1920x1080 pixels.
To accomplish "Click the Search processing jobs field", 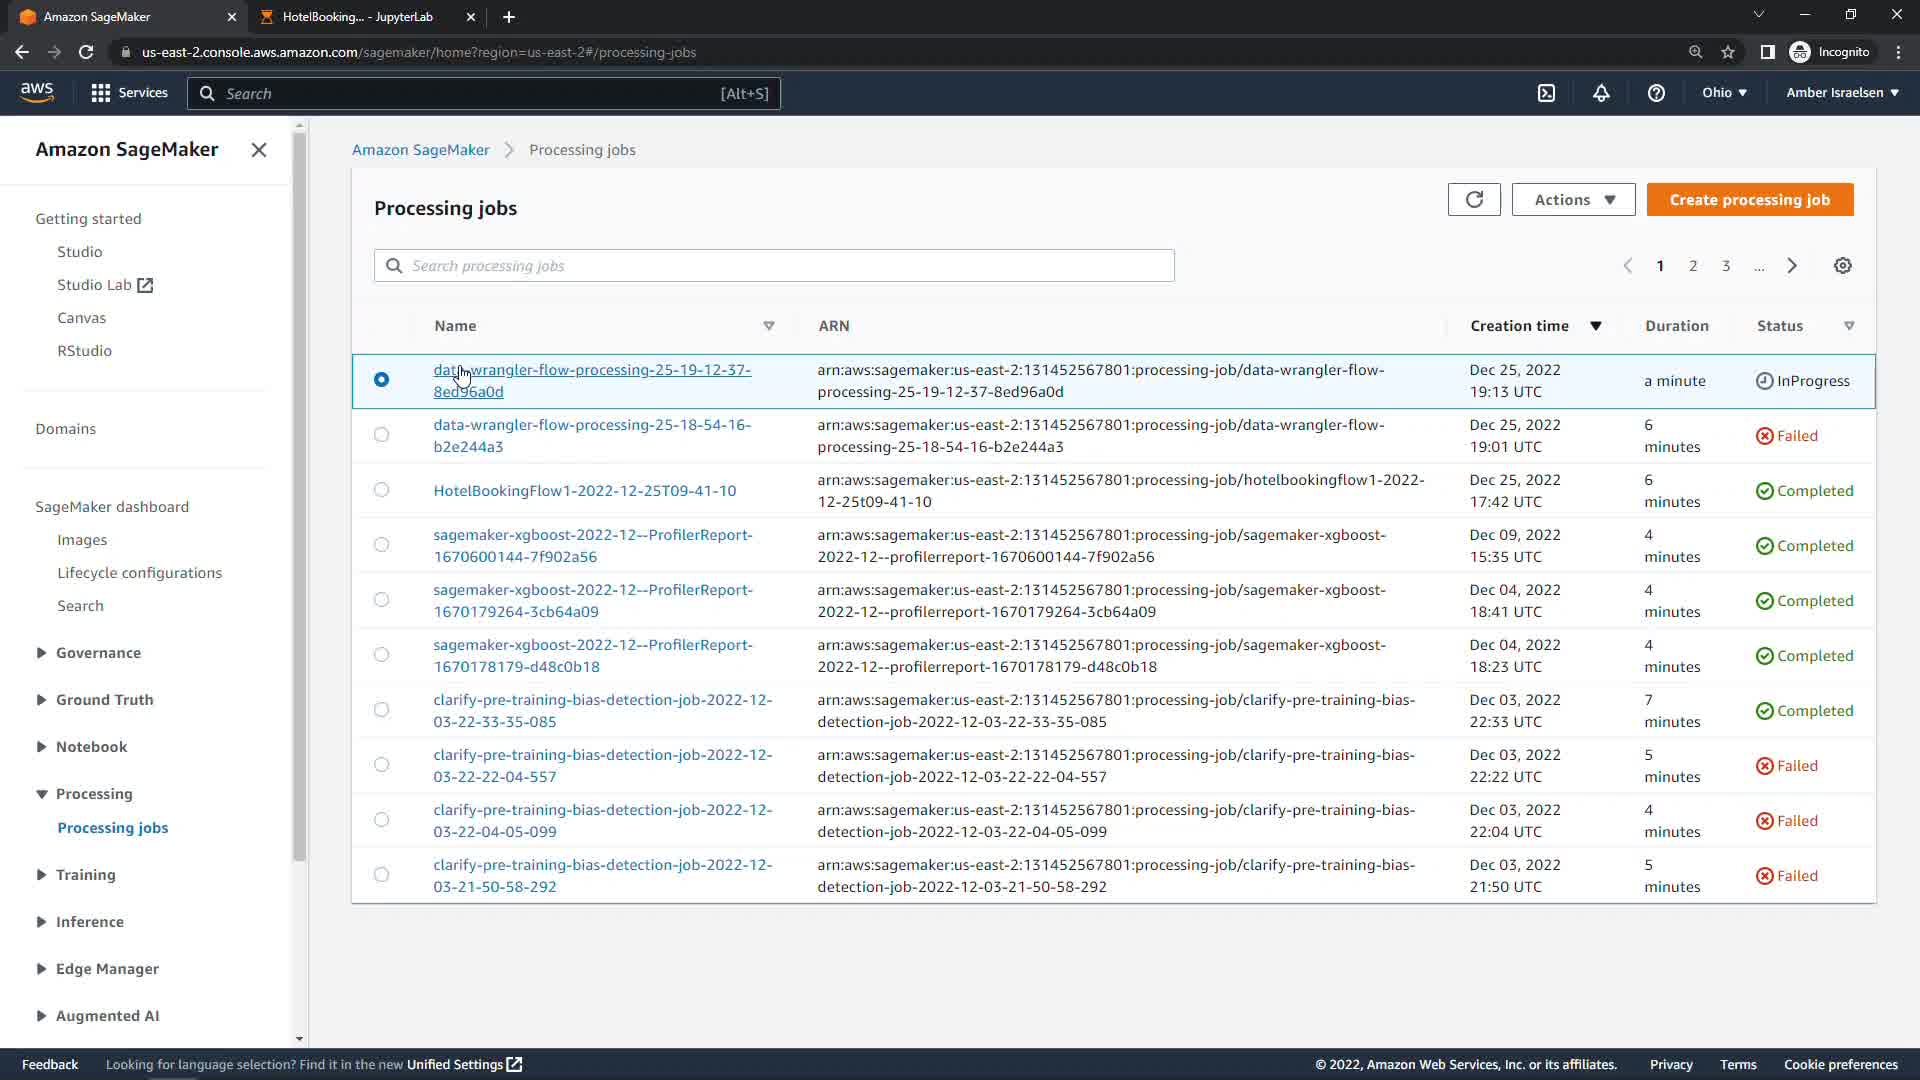I will point(774,266).
